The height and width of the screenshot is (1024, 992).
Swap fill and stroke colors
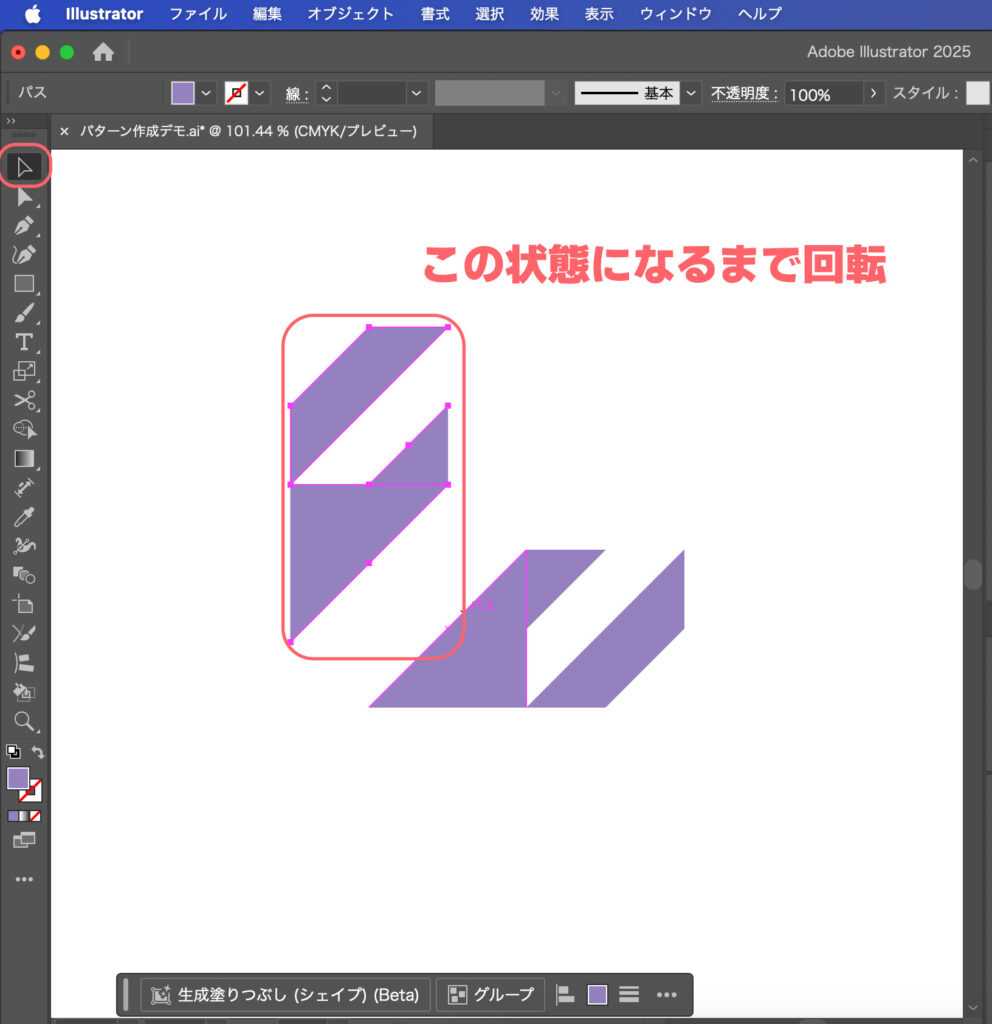tap(38, 752)
